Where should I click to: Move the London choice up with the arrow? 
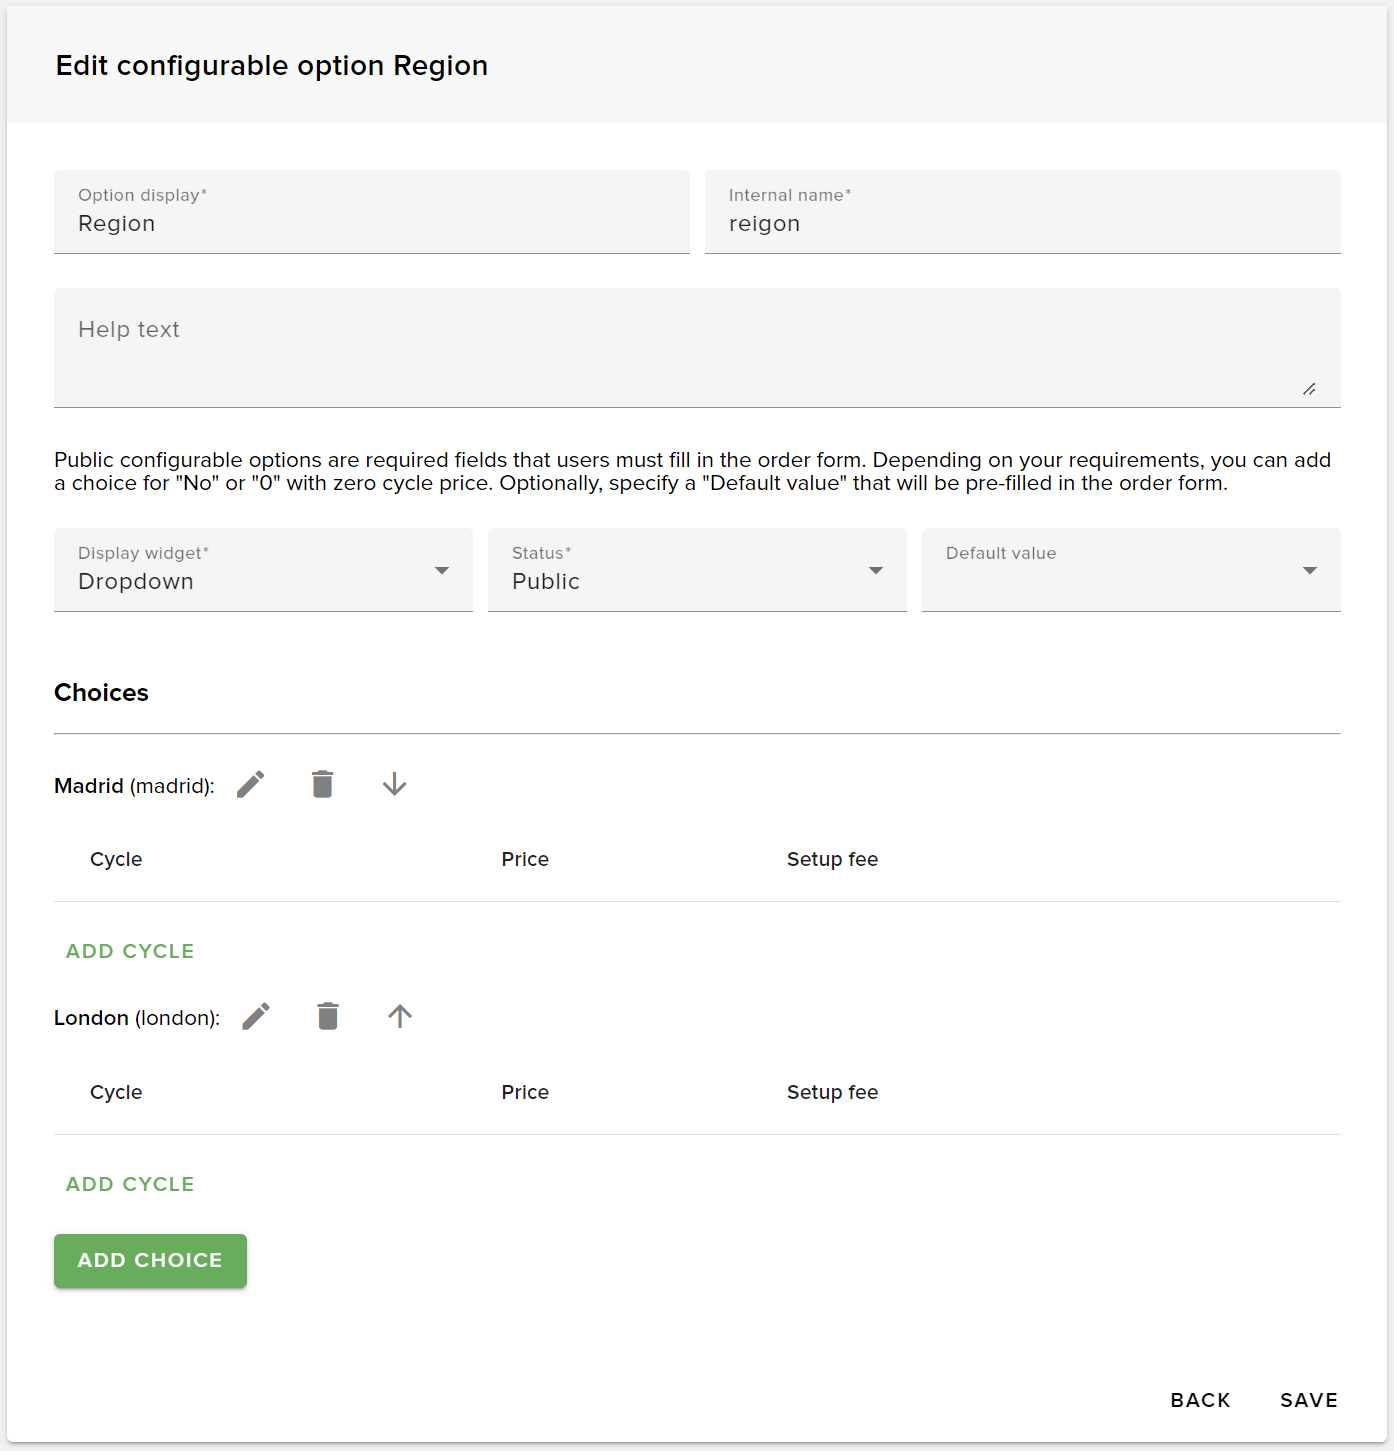399,1016
